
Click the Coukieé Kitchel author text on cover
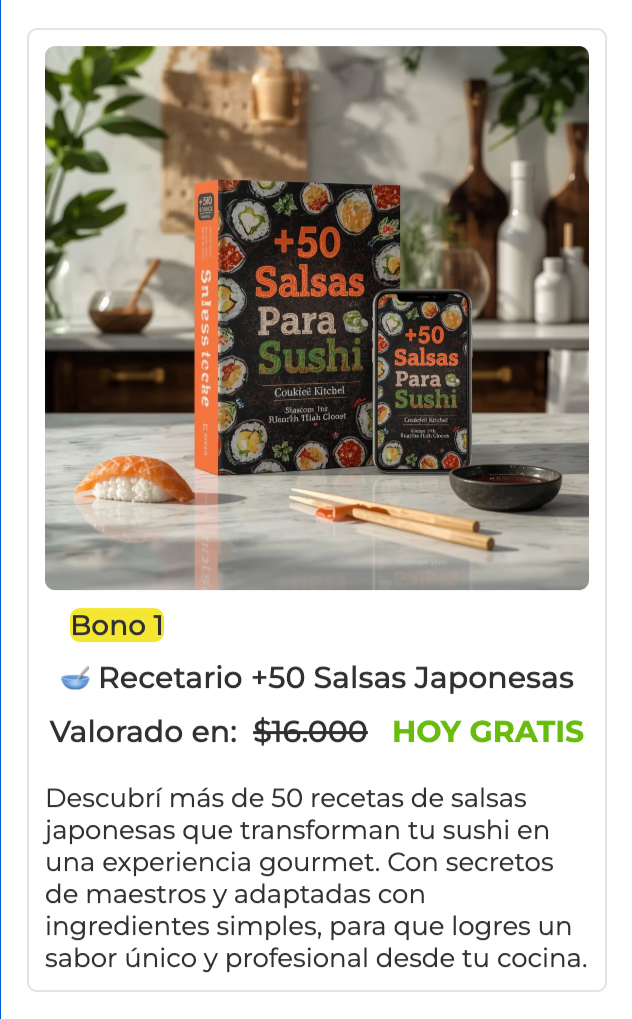click(309, 391)
